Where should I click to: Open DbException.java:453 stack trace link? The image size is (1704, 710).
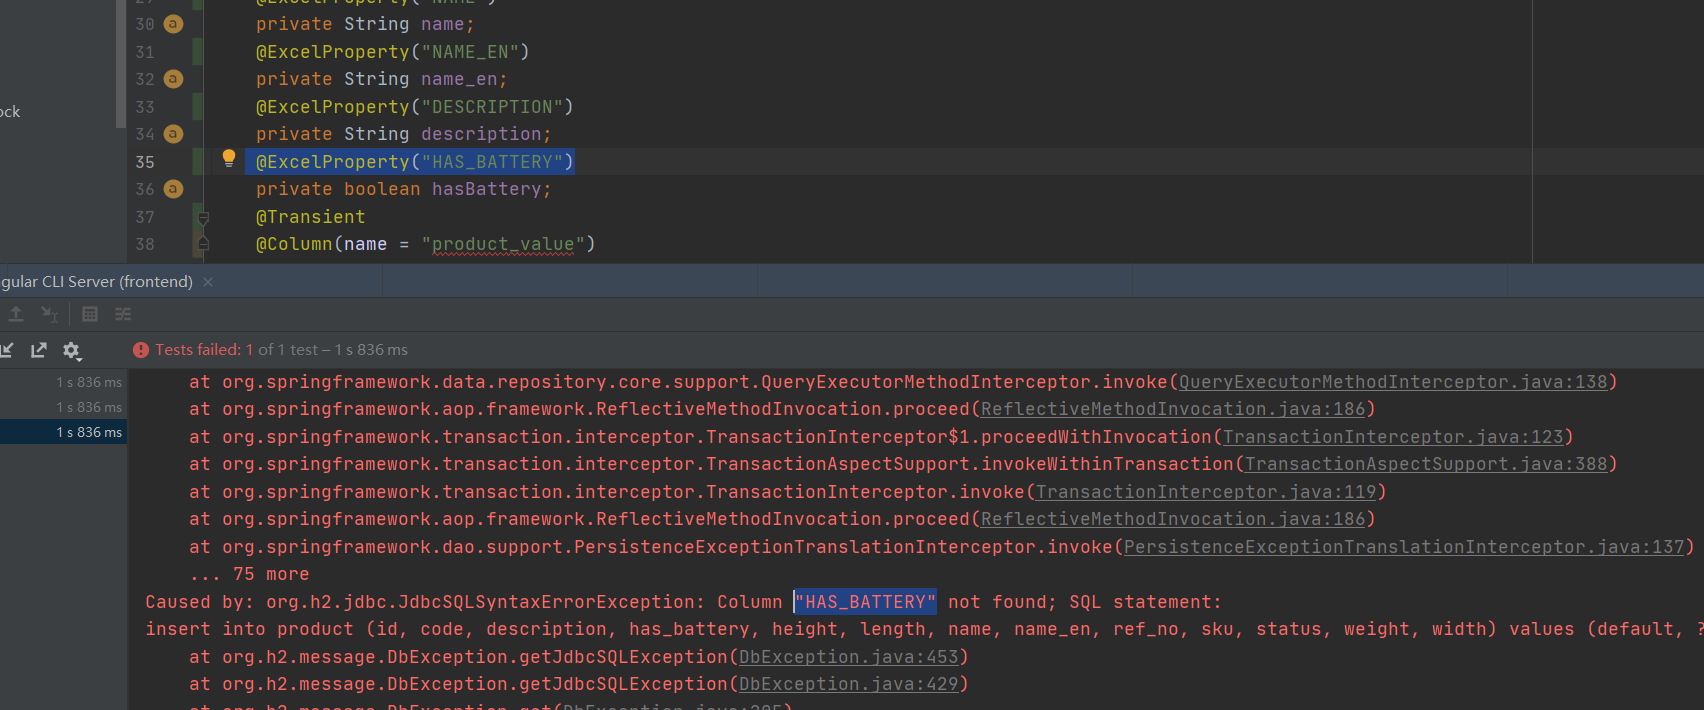coord(848,657)
